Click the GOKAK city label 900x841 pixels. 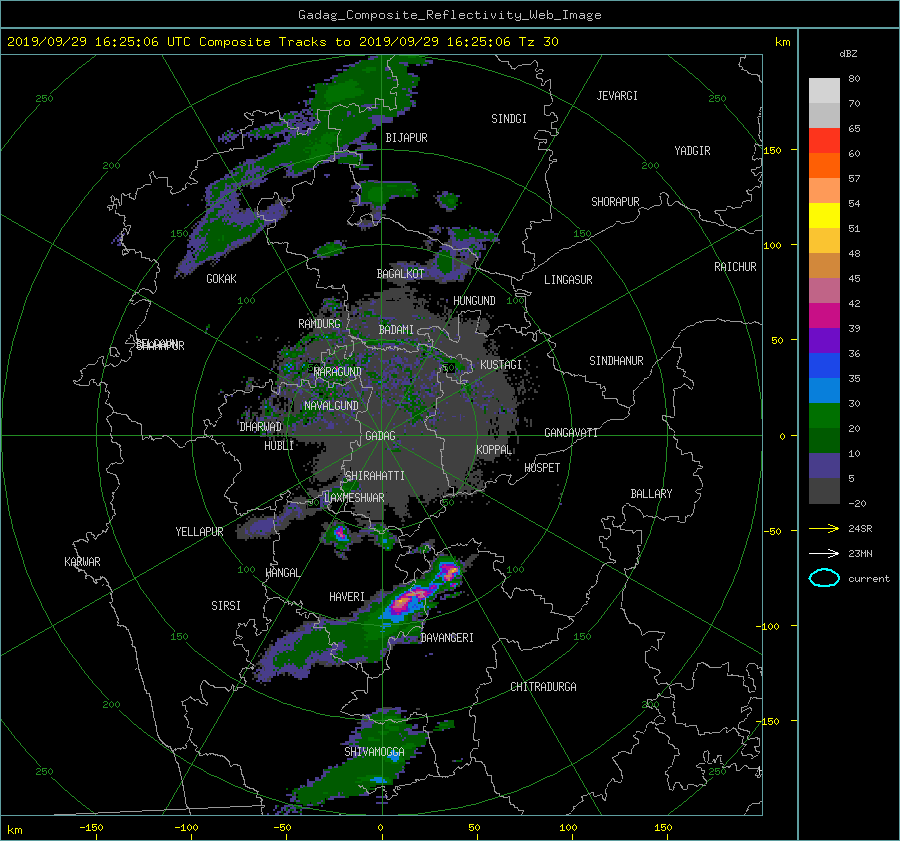[x=221, y=278]
